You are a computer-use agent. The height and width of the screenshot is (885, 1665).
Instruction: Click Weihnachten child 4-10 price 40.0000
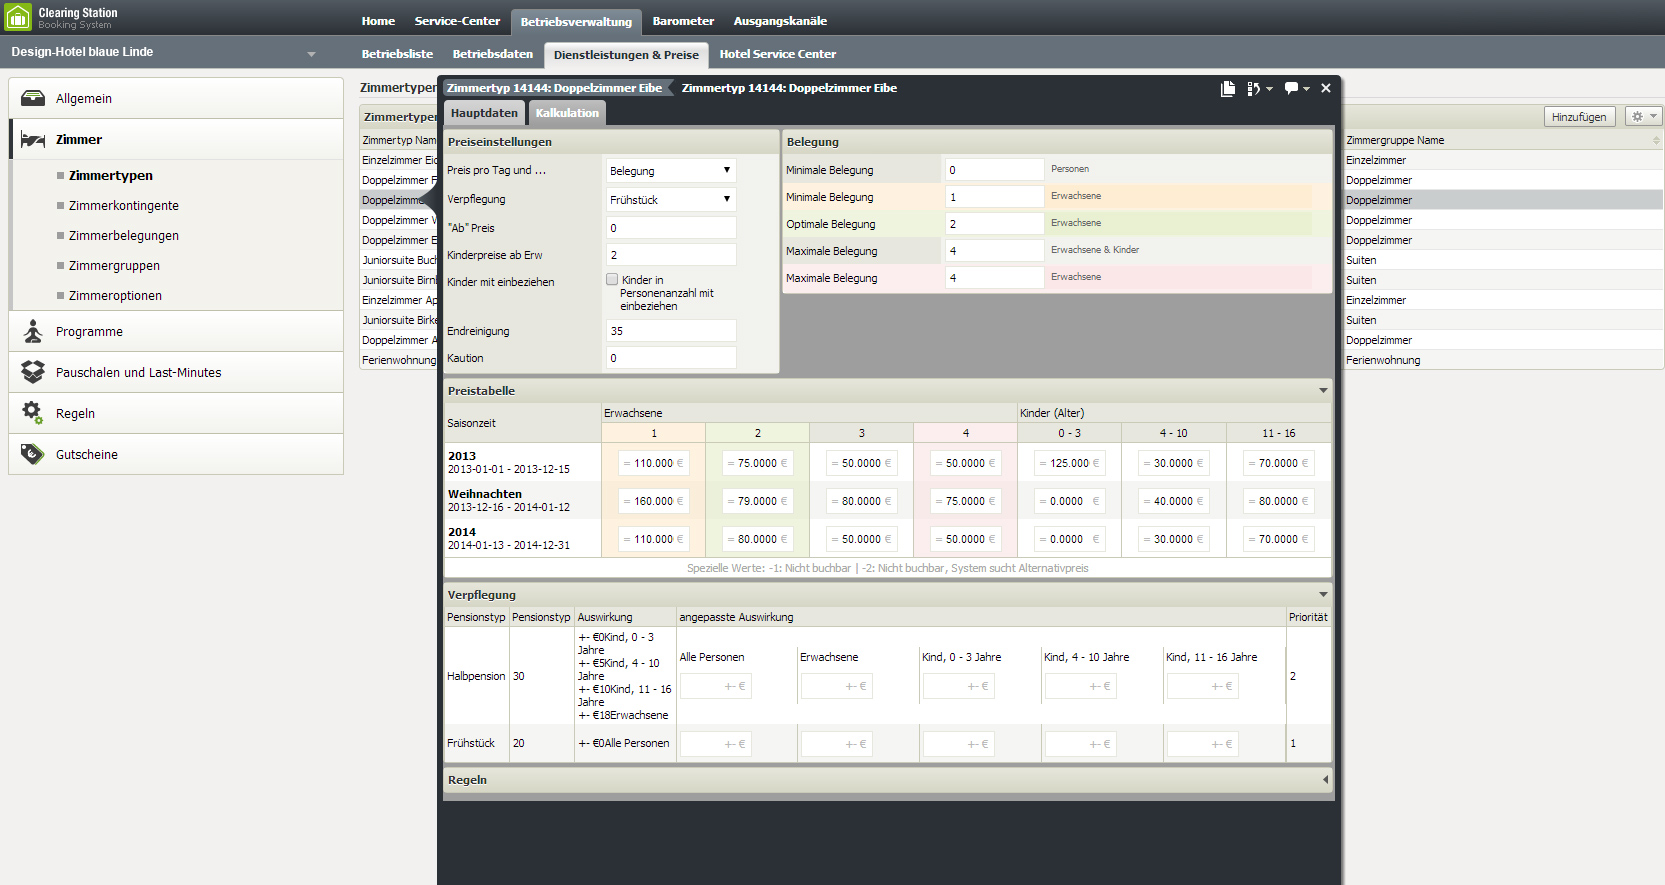pyautogui.click(x=1173, y=501)
